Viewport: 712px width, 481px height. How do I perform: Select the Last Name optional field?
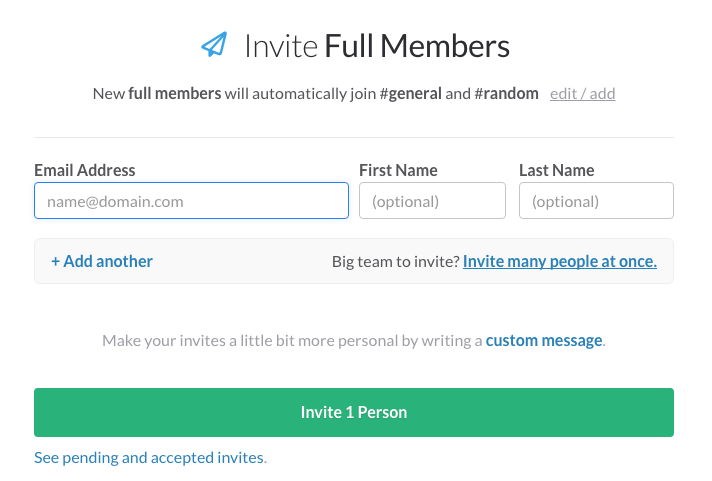pyautogui.click(x=596, y=201)
